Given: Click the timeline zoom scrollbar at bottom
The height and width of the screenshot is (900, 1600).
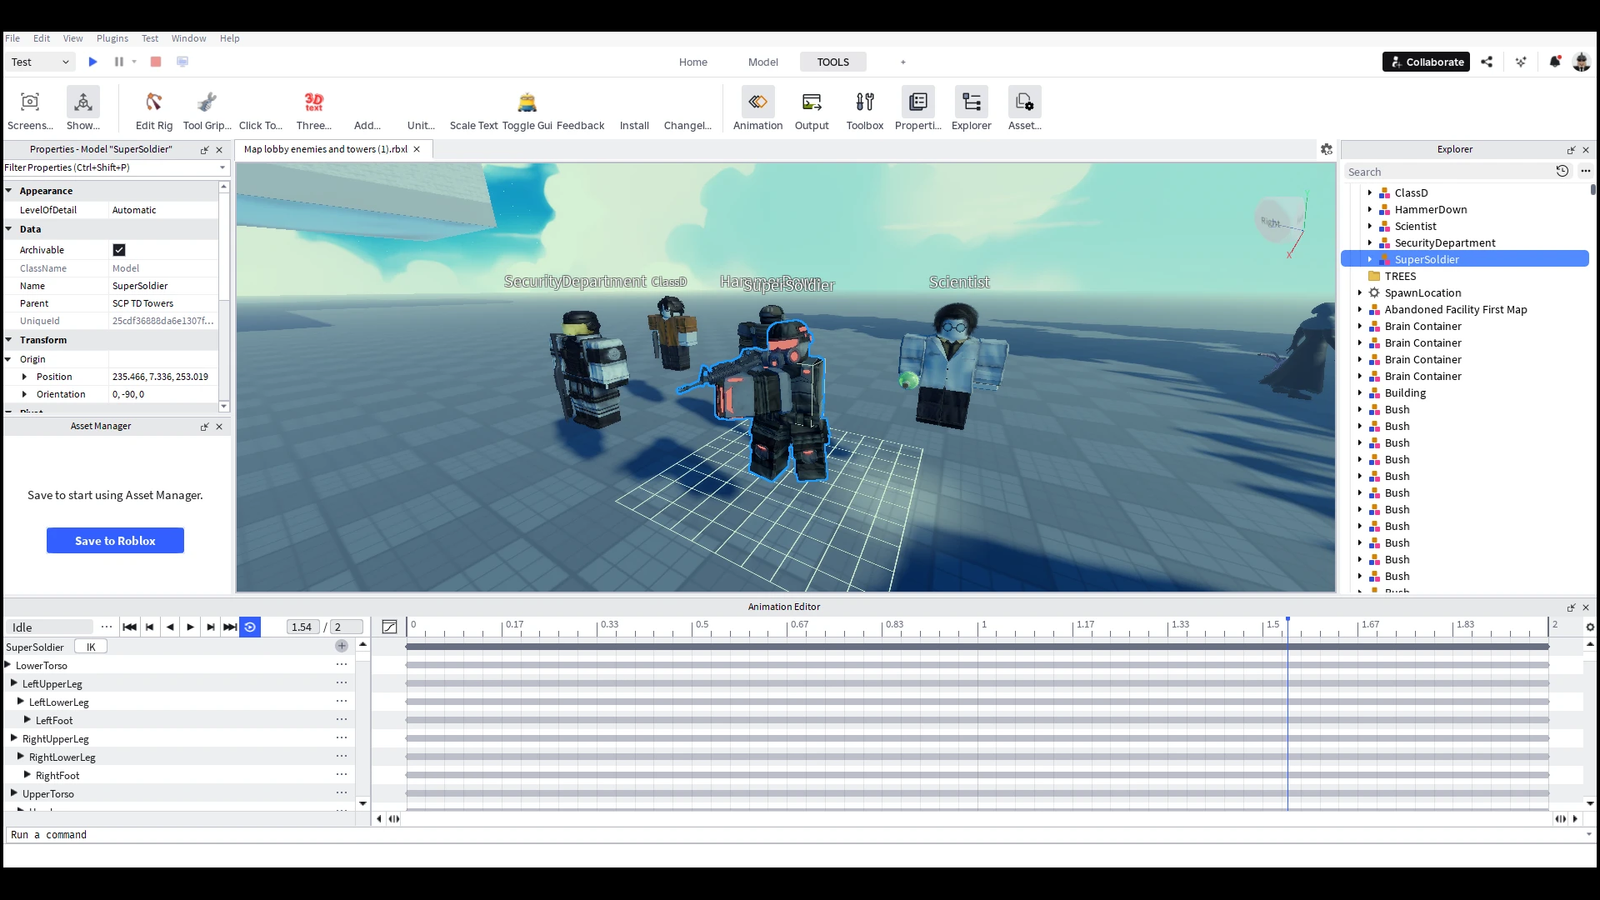Looking at the screenshot, I should pyautogui.click(x=977, y=818).
